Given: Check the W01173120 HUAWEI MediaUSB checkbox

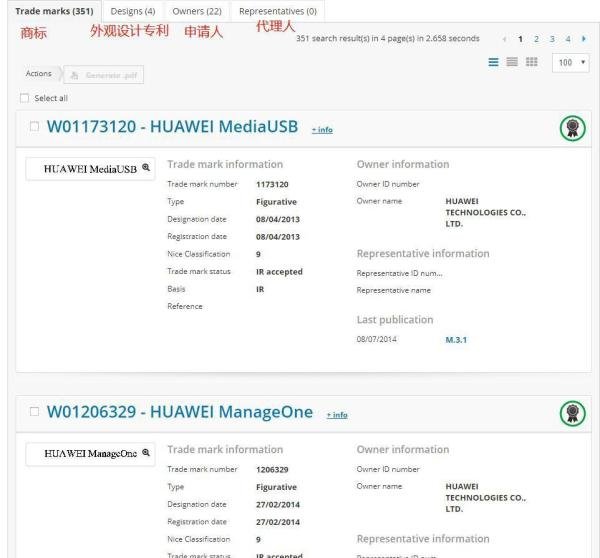Looking at the screenshot, I should (34, 126).
